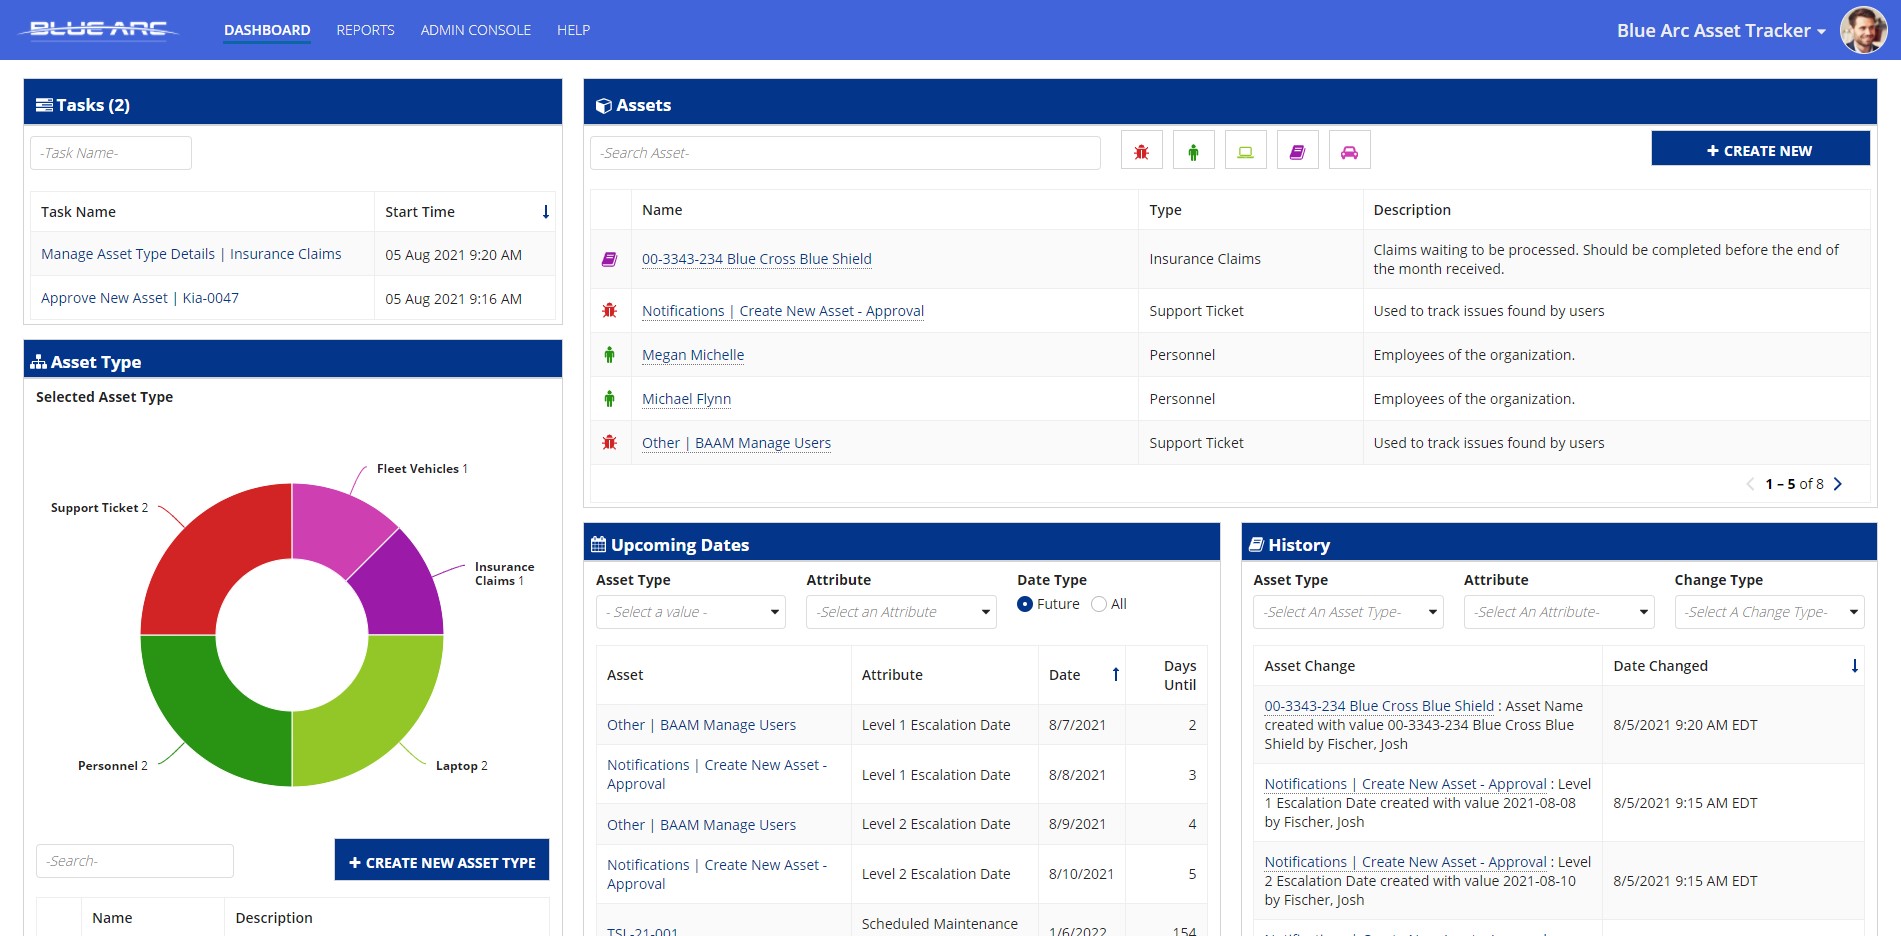Filter assets by red bug Support Ticket icon
The width and height of the screenshot is (1901, 936).
(1141, 152)
